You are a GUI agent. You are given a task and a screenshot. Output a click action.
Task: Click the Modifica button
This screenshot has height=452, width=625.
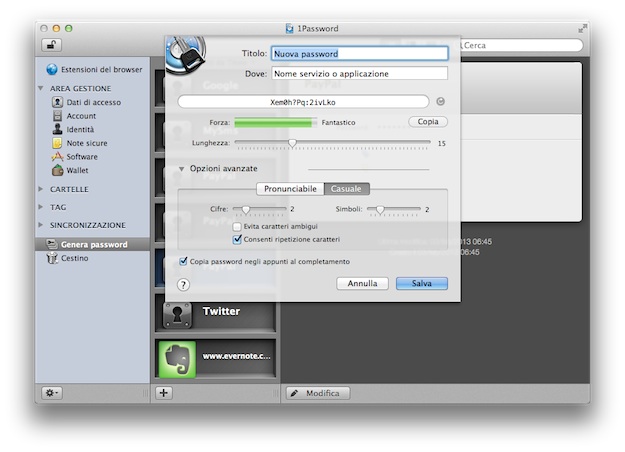318,393
